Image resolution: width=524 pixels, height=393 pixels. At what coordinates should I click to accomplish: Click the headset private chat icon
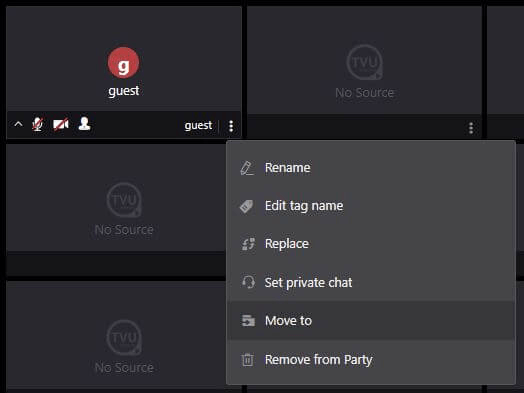(x=248, y=282)
